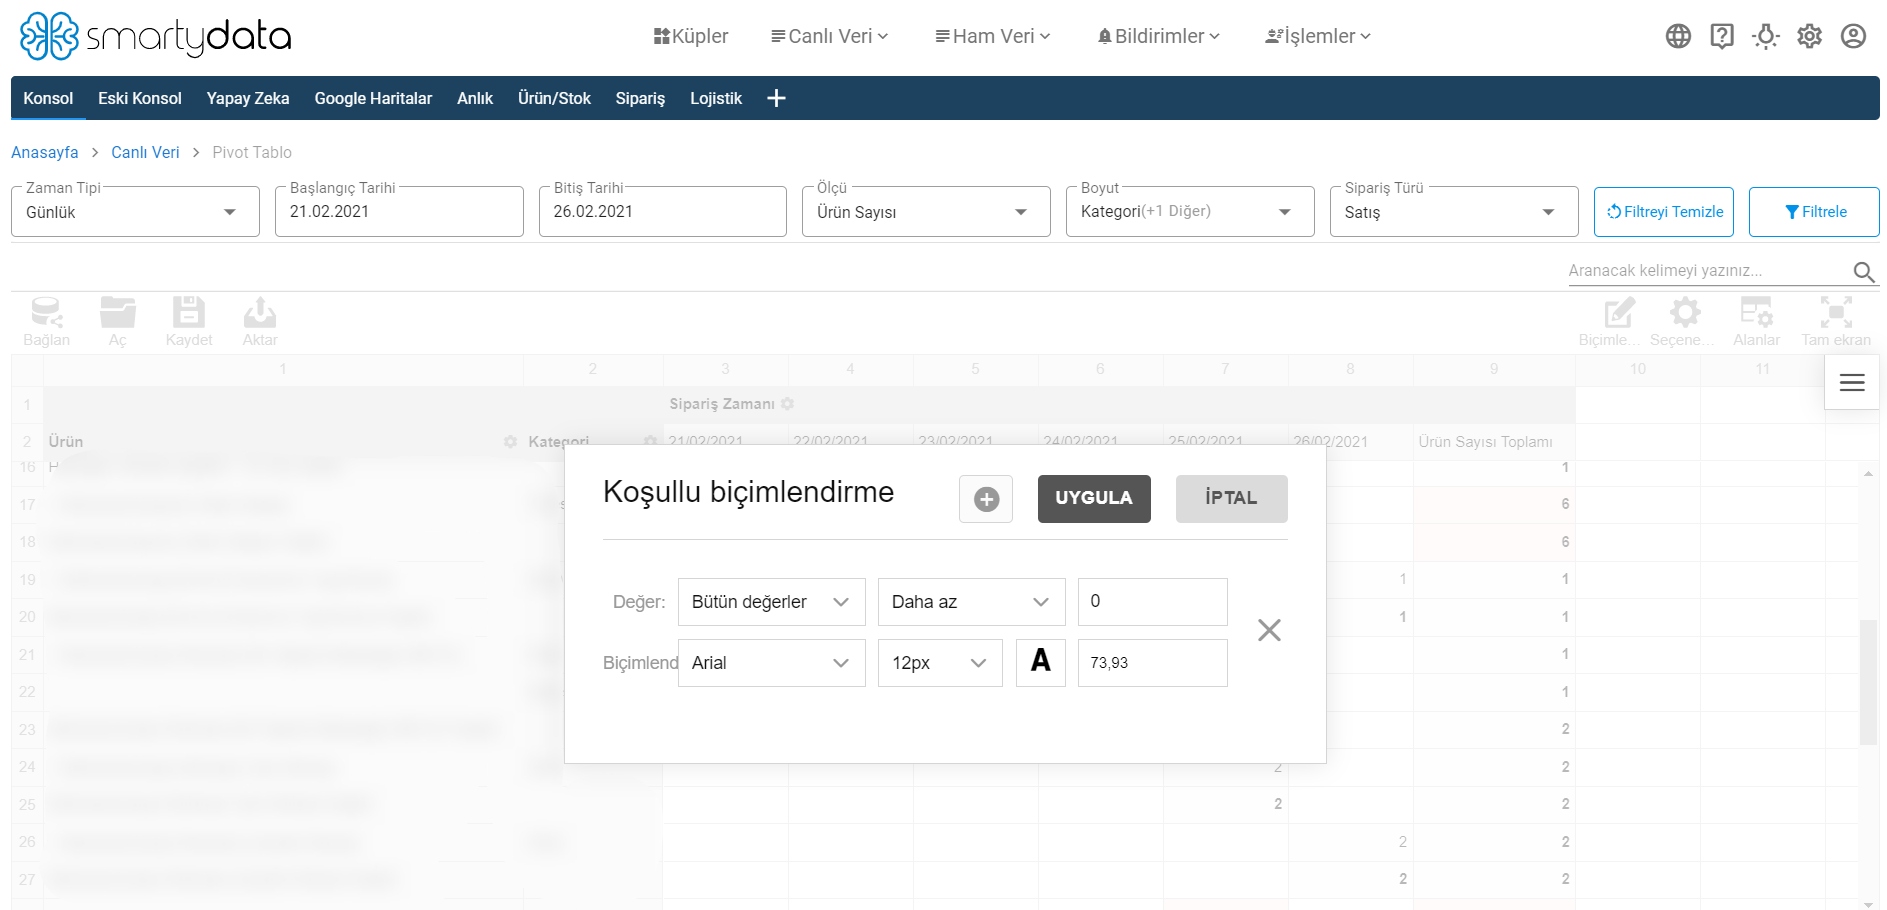Image resolution: width=1887 pixels, height=910 pixels.
Task: Click the Bağlan connect toolbar icon
Action: 47,322
